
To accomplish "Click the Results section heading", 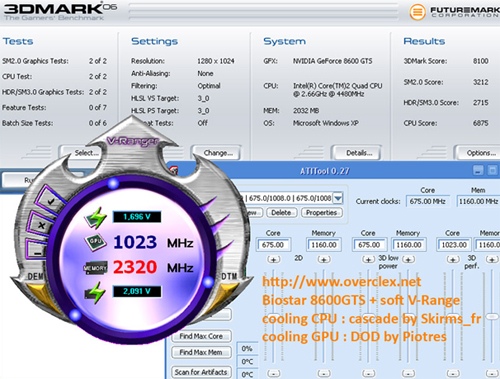I will pyautogui.click(x=424, y=41).
